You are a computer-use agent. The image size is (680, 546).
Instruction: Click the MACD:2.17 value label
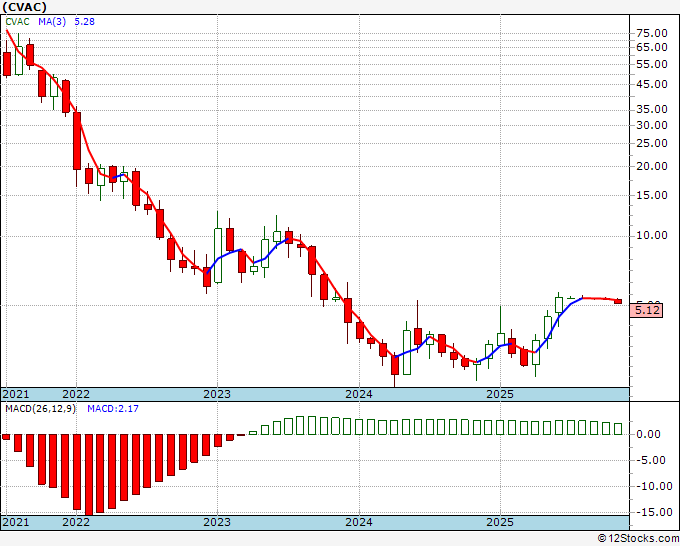click(113, 409)
